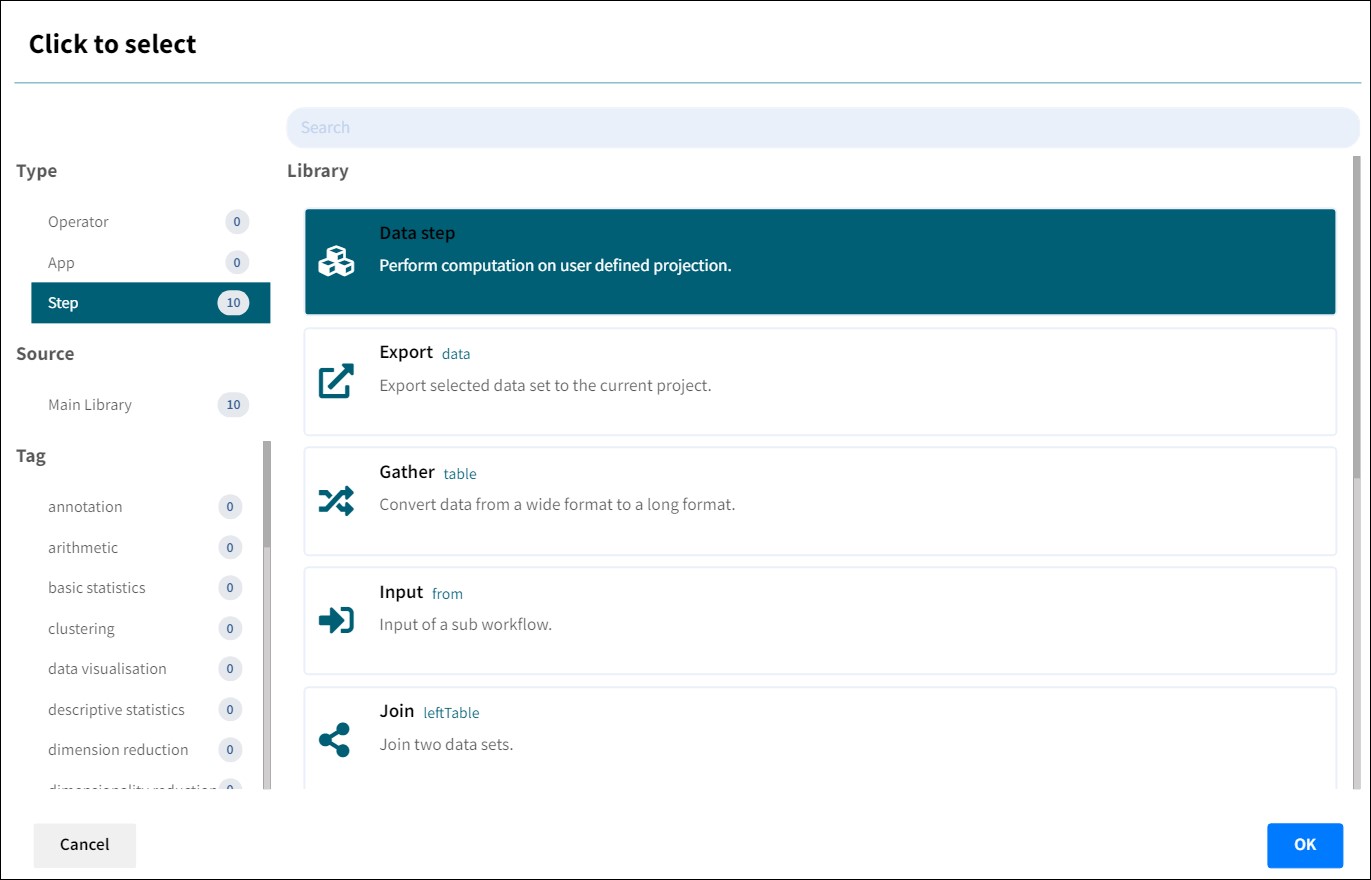The width and height of the screenshot is (1371, 880).
Task: Click 'Join two data sets.' description
Action: pos(446,745)
